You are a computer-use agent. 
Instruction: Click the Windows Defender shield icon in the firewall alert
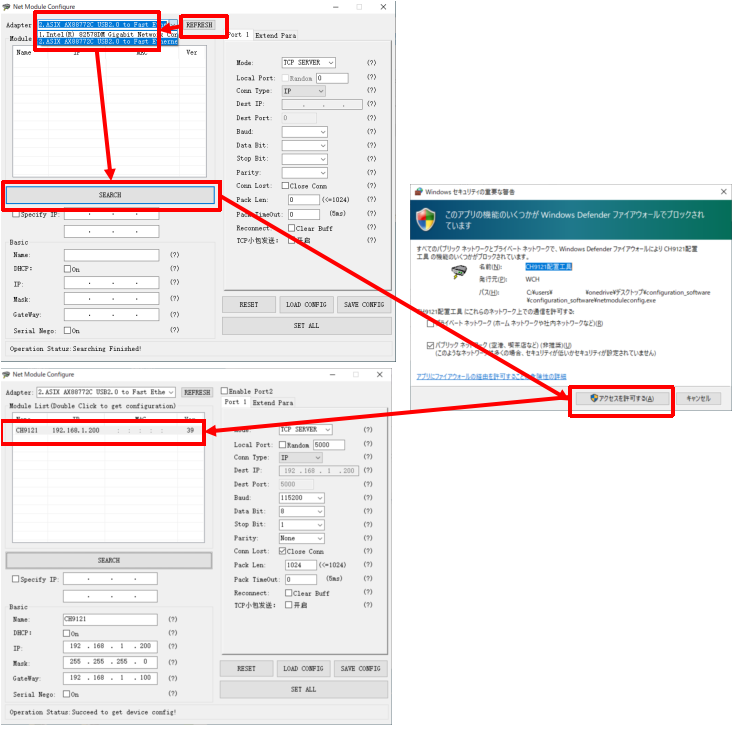pos(427,219)
